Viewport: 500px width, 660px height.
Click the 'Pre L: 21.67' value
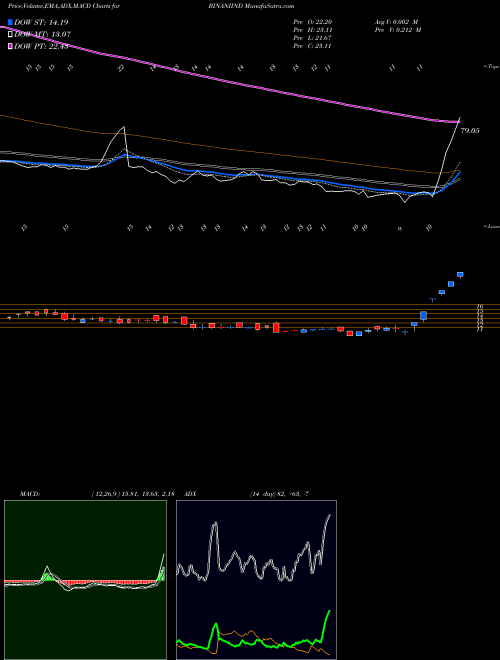coord(314,38)
